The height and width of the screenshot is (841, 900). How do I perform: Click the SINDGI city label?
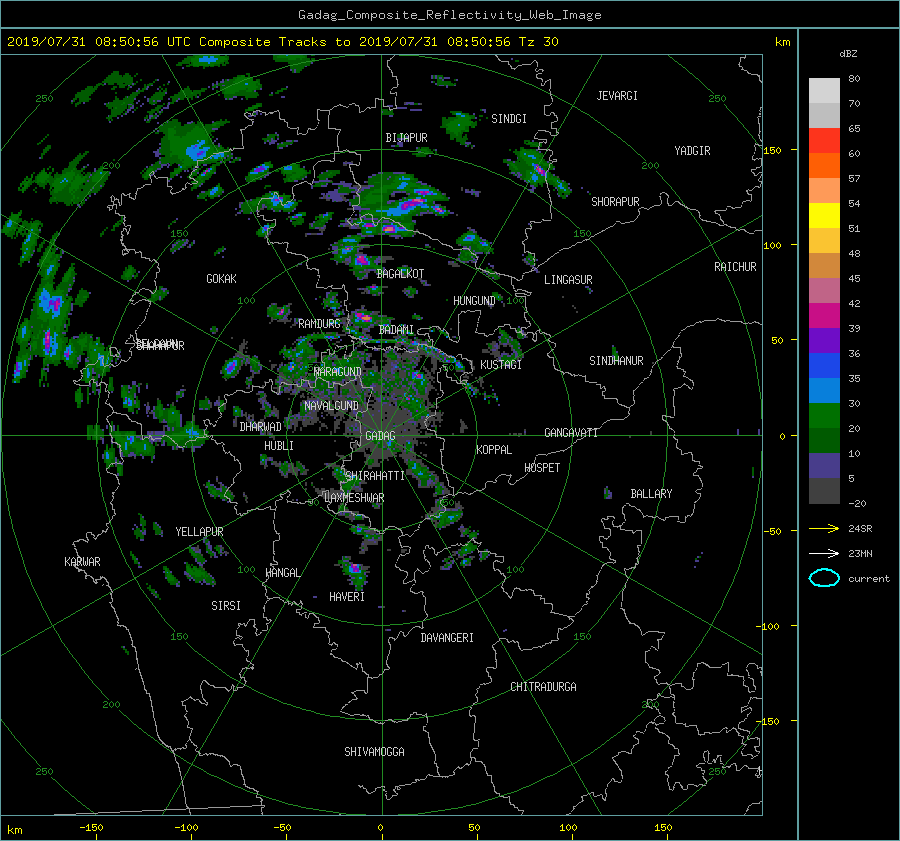[x=509, y=119]
